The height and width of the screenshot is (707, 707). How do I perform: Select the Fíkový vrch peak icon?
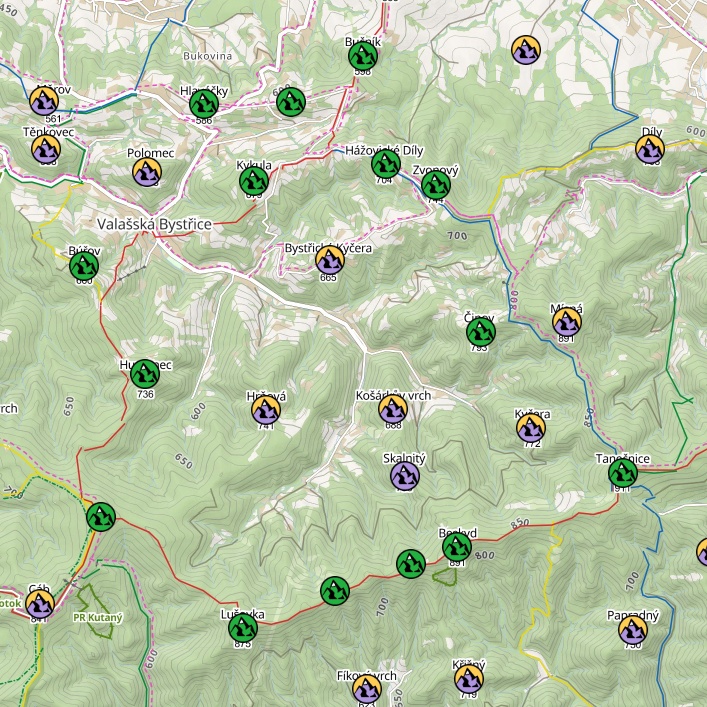(367, 688)
